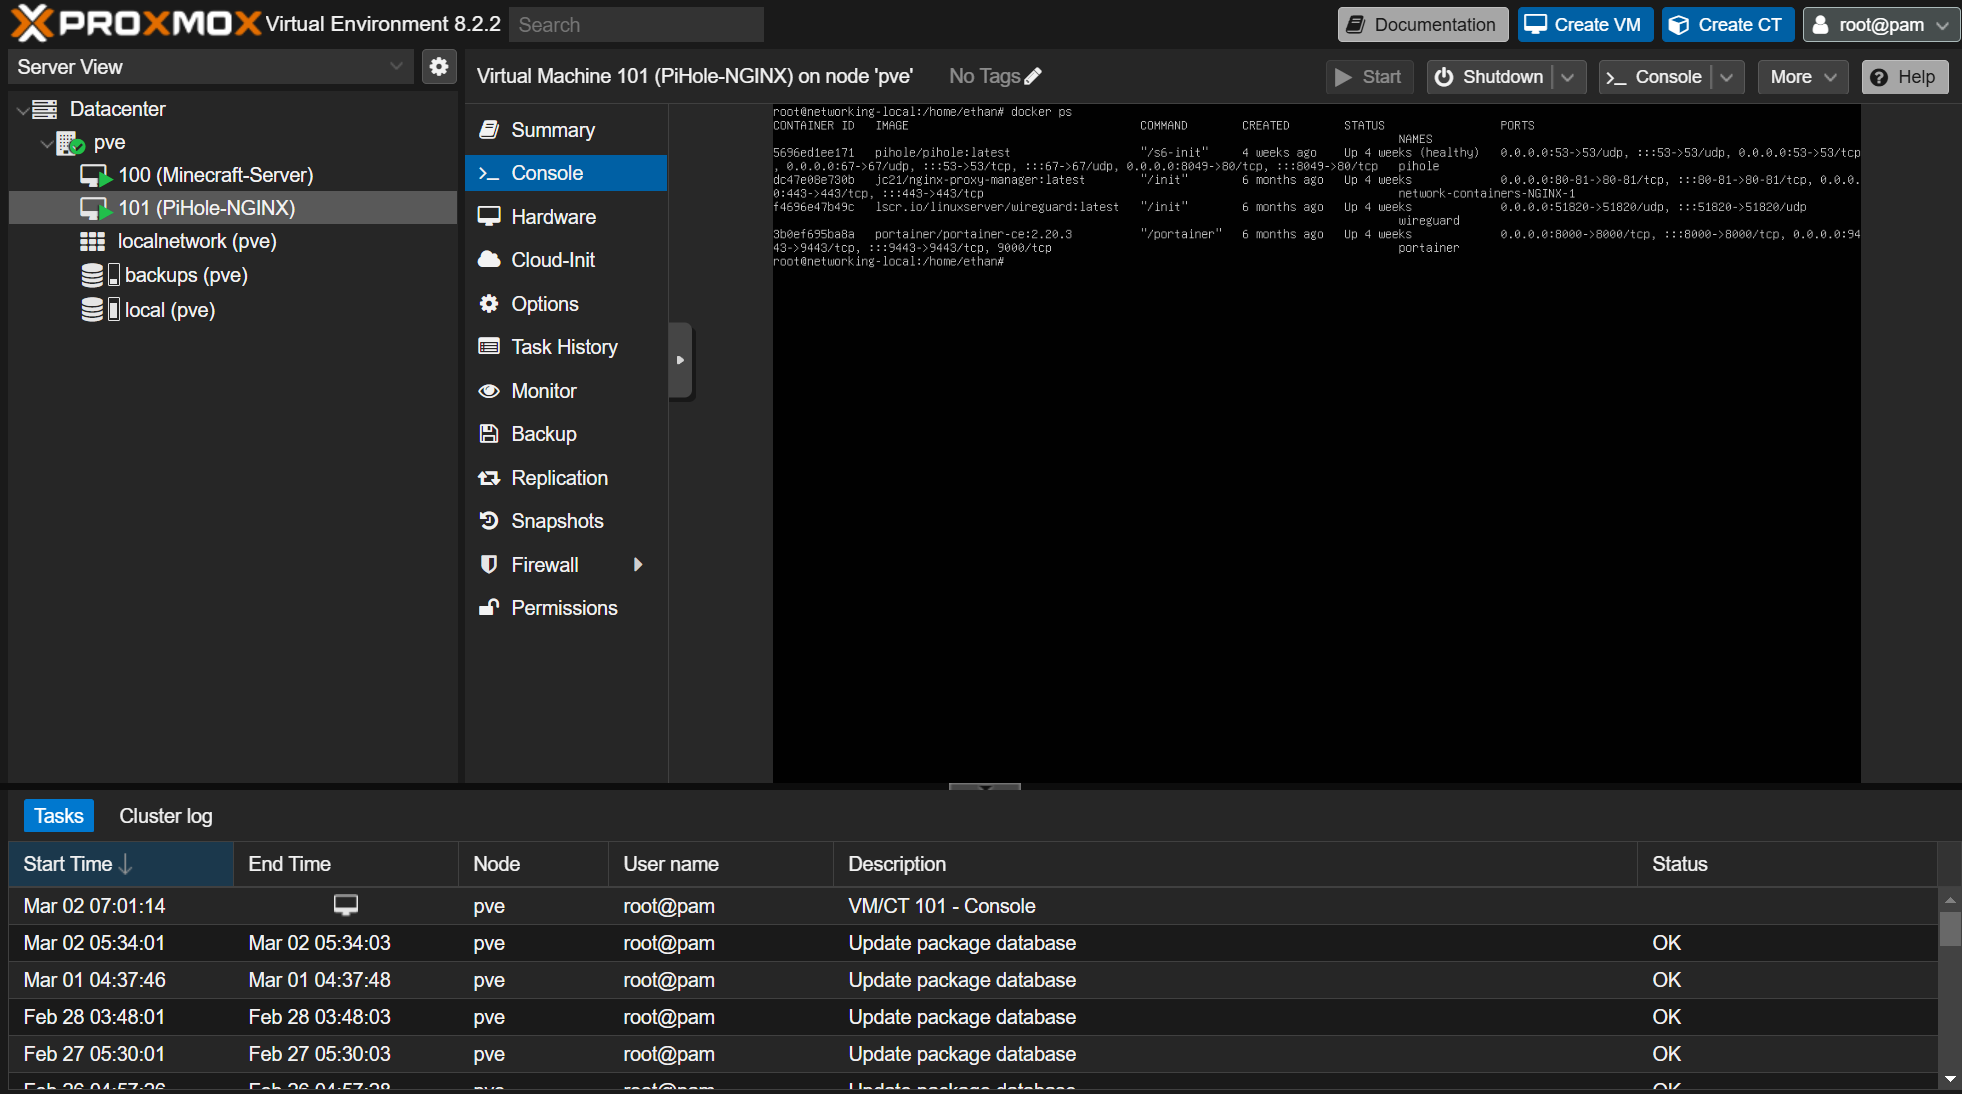Click the Create VM button

tap(1584, 24)
